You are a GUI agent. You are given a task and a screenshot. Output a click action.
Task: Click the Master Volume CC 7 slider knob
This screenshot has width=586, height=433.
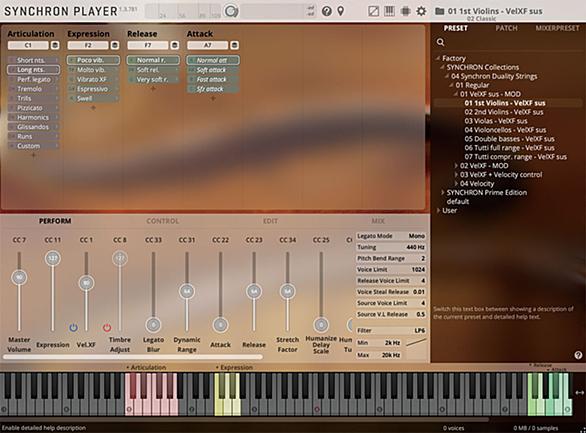[19, 278]
